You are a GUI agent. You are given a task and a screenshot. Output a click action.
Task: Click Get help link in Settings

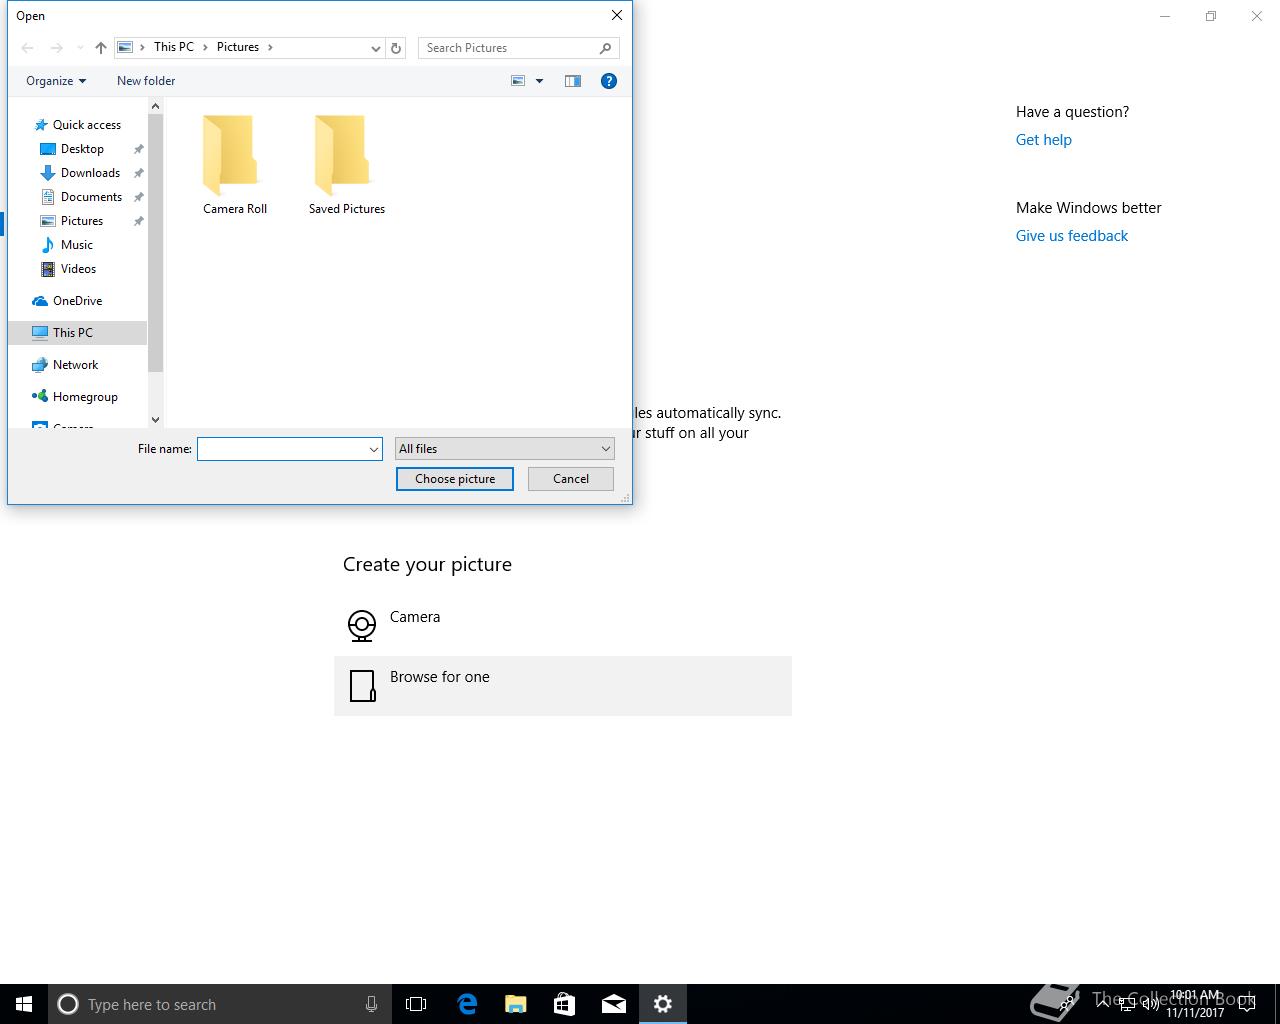tap(1044, 140)
